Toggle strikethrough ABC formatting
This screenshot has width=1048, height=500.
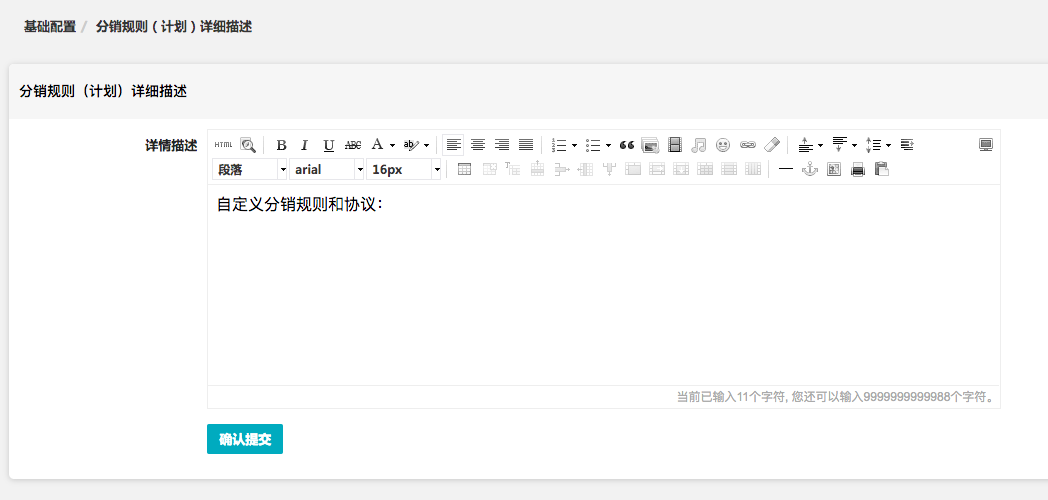point(353,144)
